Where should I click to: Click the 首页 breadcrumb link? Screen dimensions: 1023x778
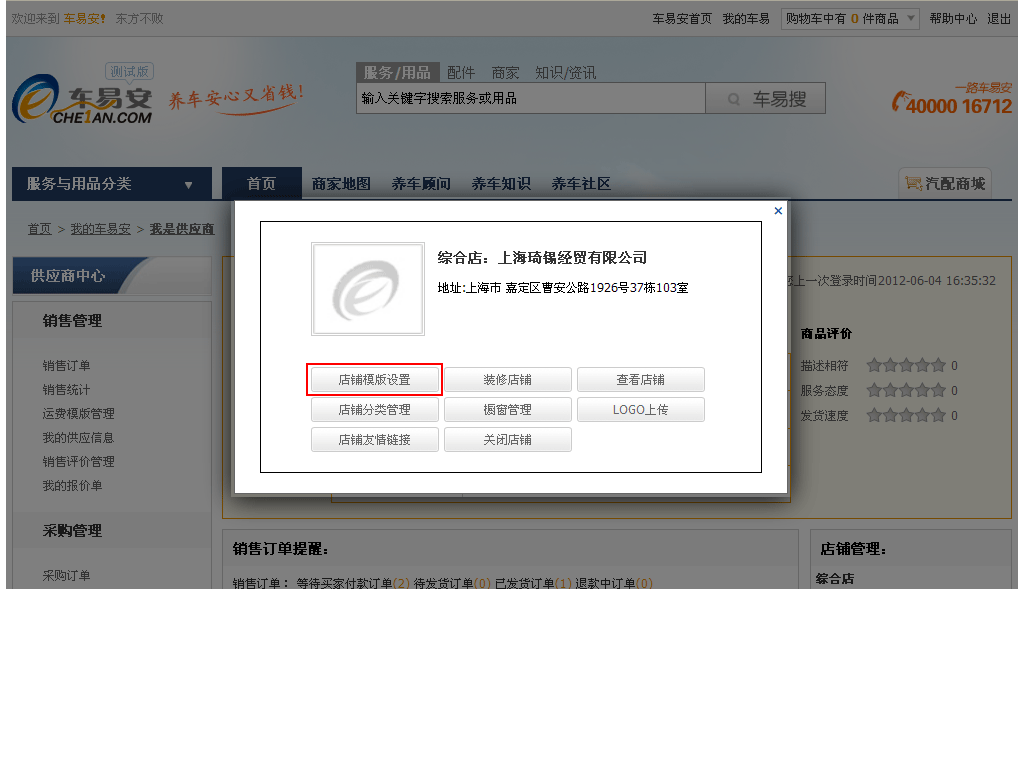point(39,229)
